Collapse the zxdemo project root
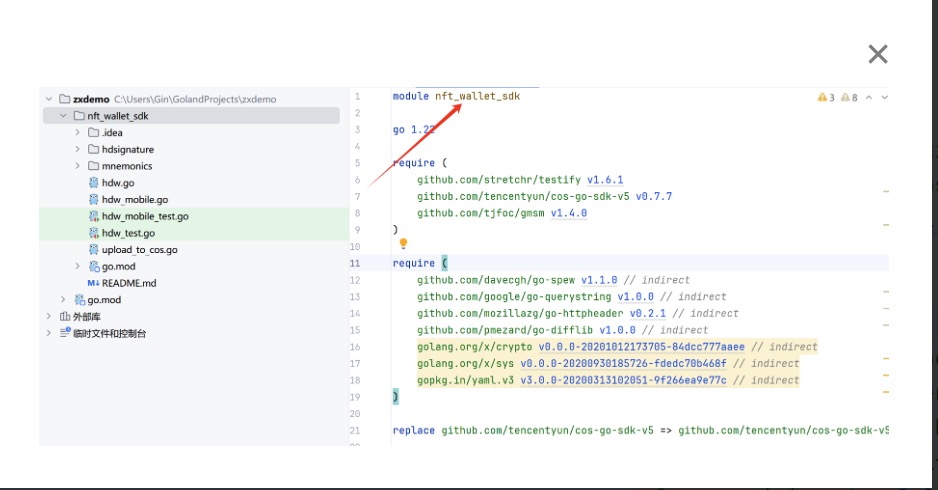The height and width of the screenshot is (490, 938). (49, 99)
